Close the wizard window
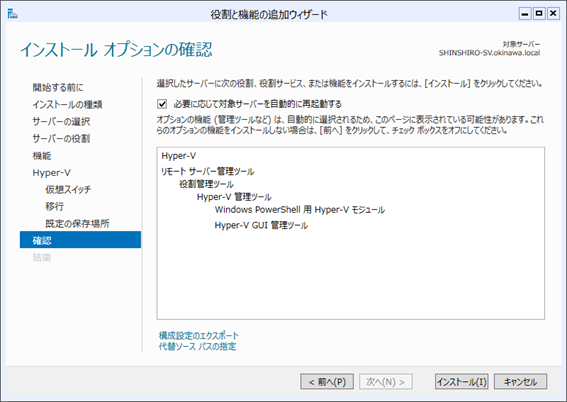 click(553, 14)
